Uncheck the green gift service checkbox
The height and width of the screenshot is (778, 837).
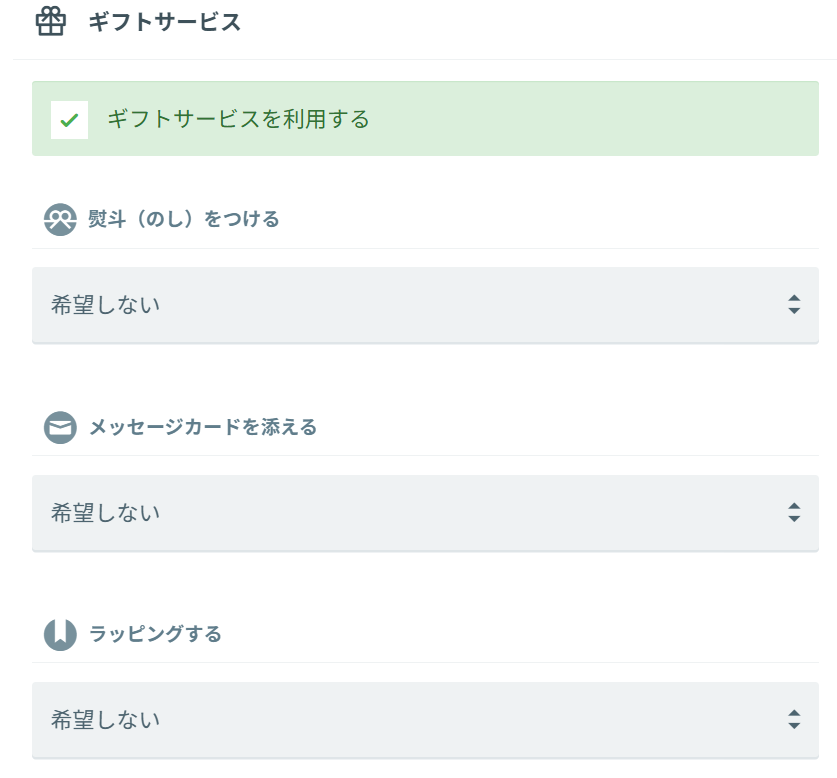tap(69, 120)
